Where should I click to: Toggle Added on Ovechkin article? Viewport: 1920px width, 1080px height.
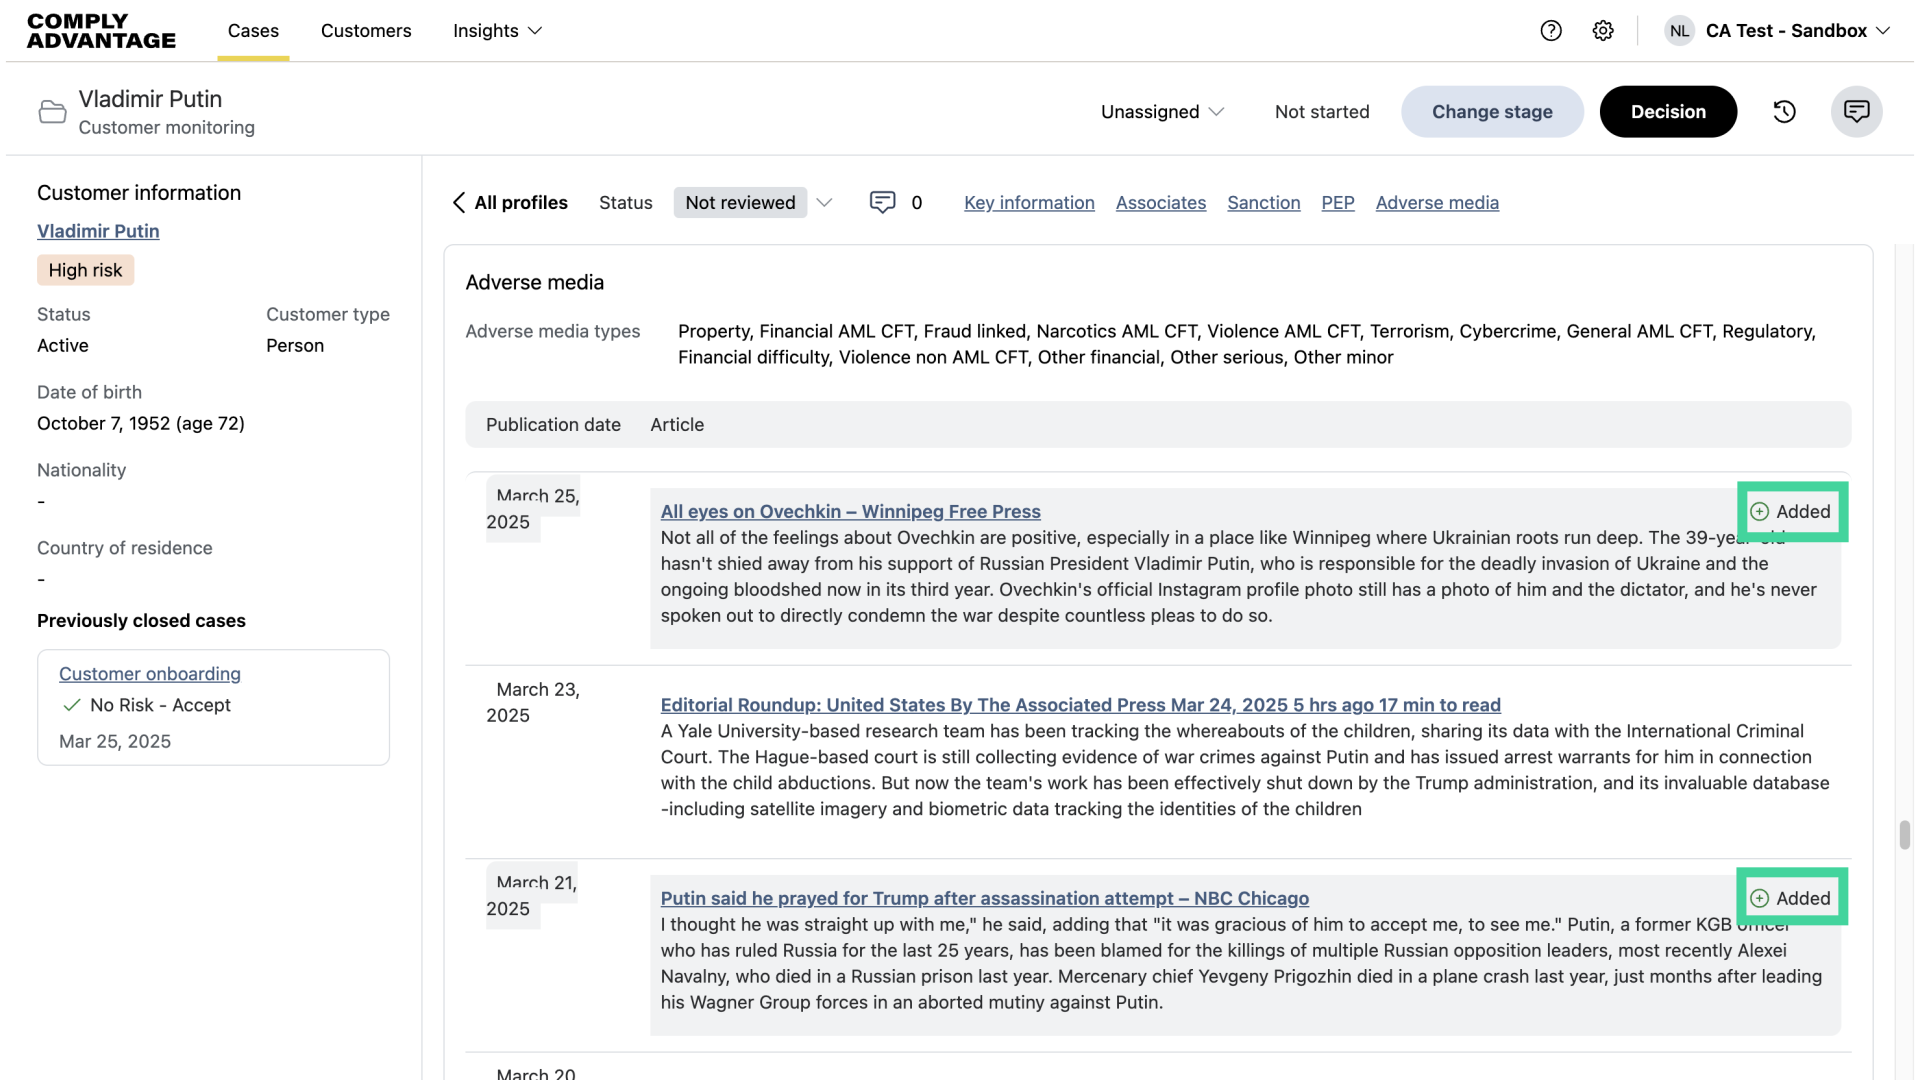click(1791, 512)
